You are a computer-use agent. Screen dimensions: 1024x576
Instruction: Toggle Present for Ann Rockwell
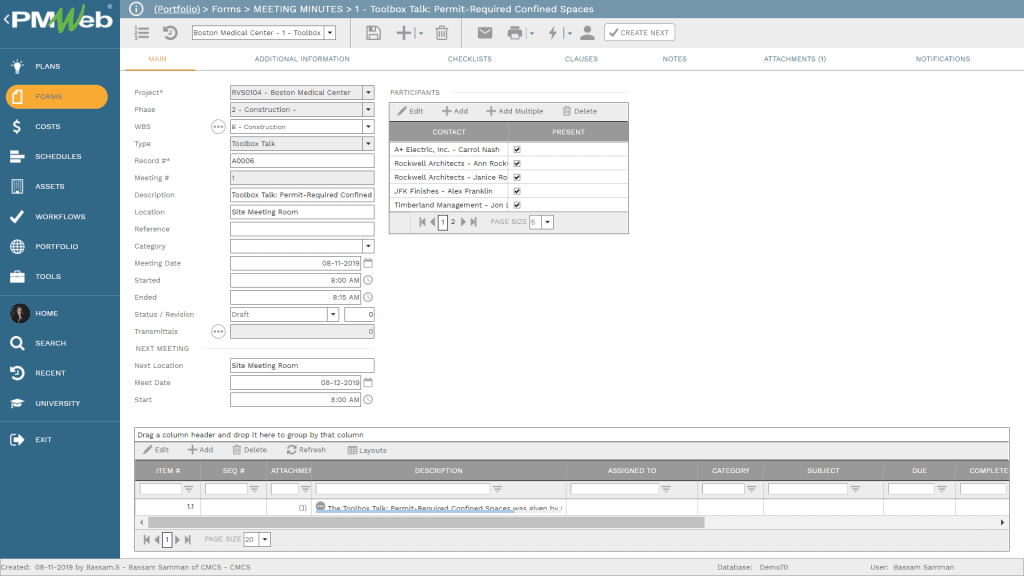(x=517, y=163)
